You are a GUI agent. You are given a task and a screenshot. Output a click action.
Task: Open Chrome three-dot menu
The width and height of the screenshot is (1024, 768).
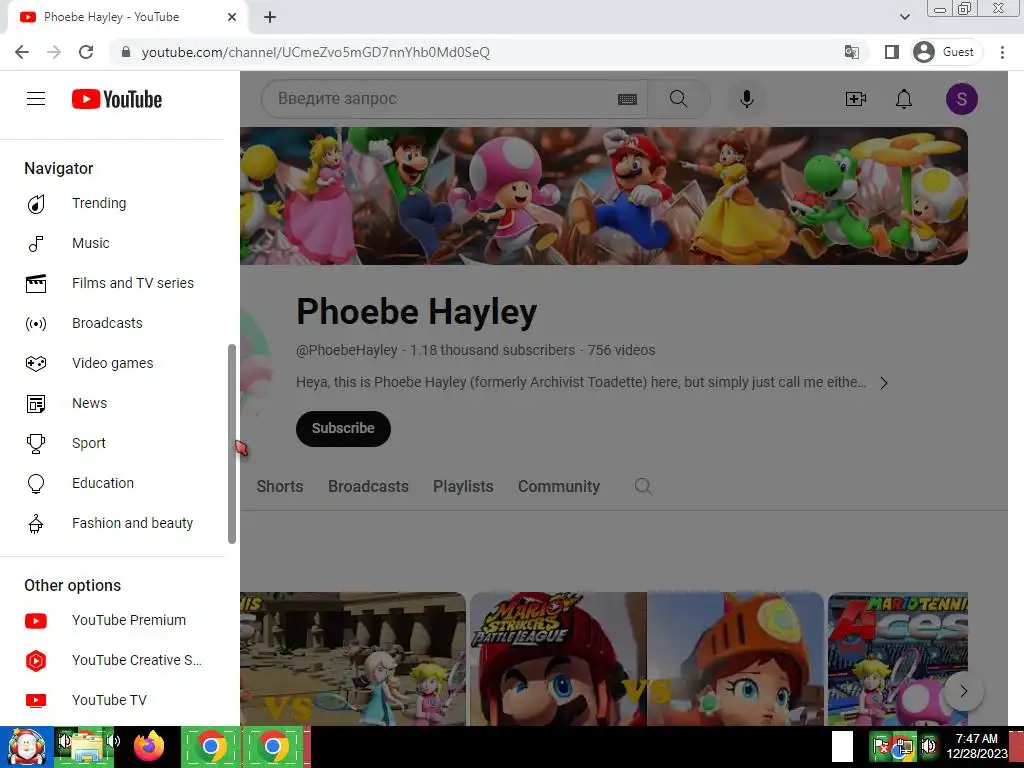[x=1002, y=52]
